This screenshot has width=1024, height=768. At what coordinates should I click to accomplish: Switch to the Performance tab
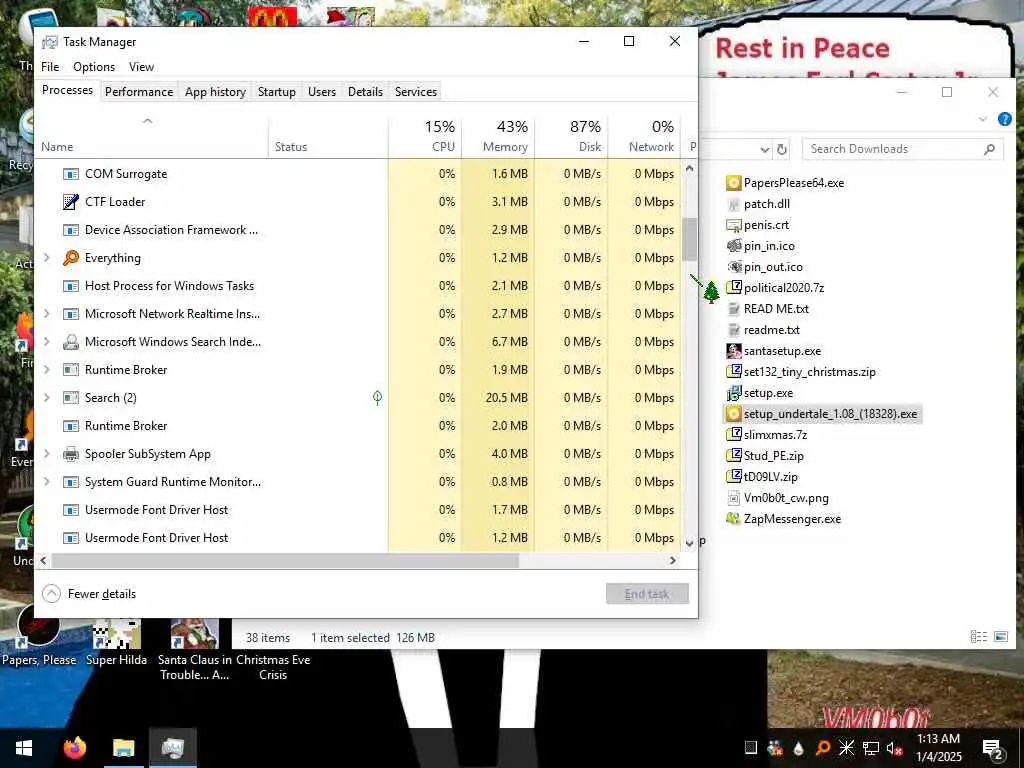pos(139,92)
